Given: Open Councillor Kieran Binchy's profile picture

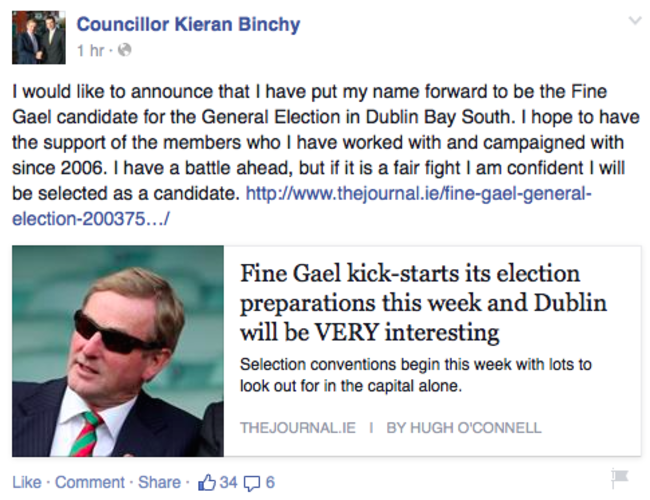Looking at the screenshot, I should tap(39, 37).
